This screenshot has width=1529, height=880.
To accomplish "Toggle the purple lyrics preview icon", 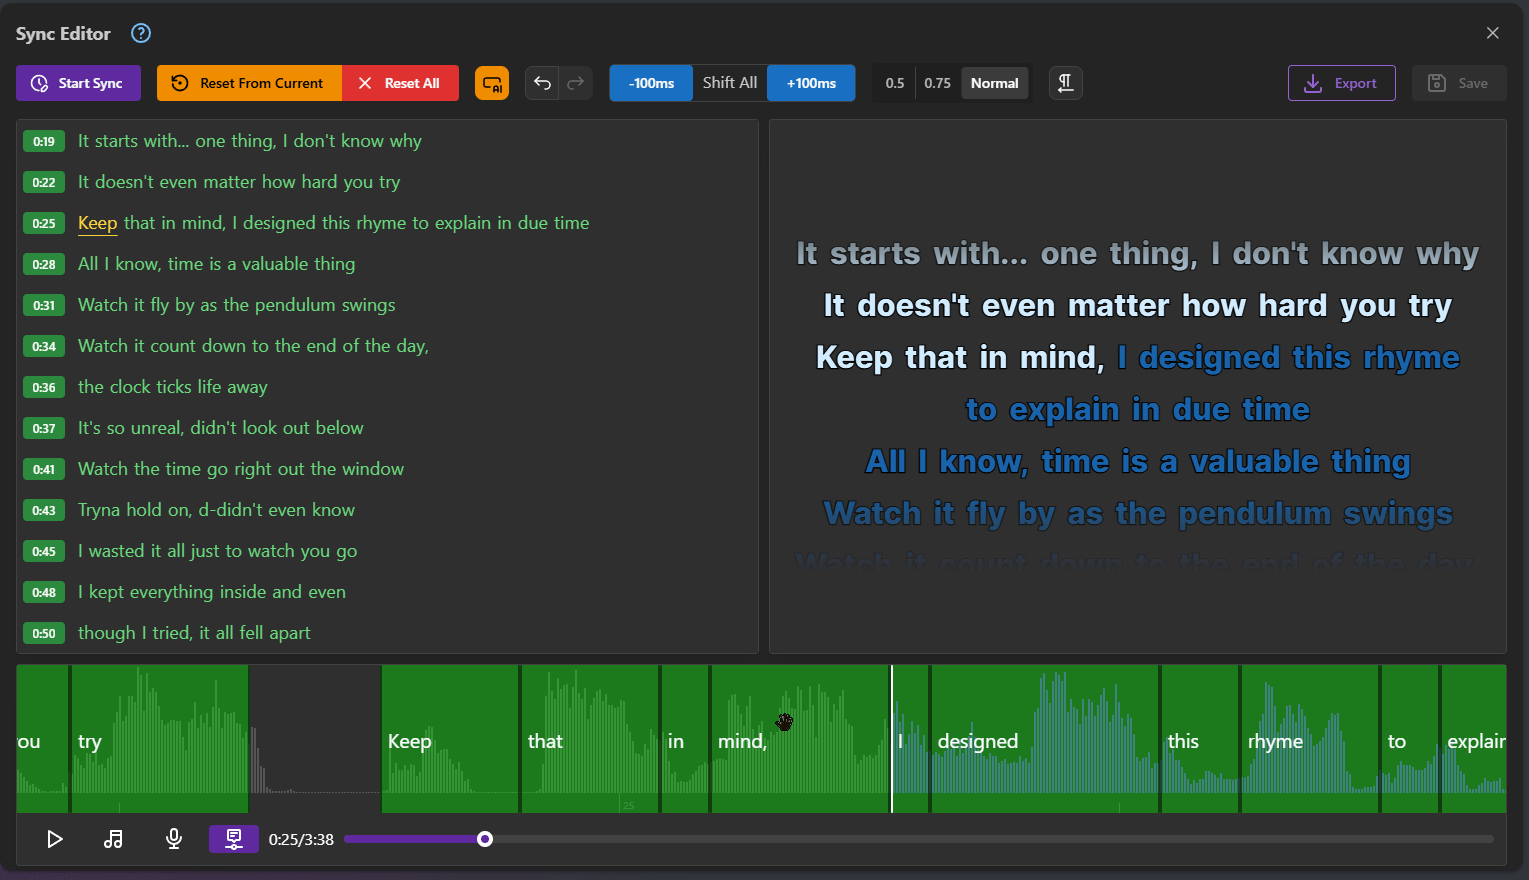I will [x=234, y=839].
